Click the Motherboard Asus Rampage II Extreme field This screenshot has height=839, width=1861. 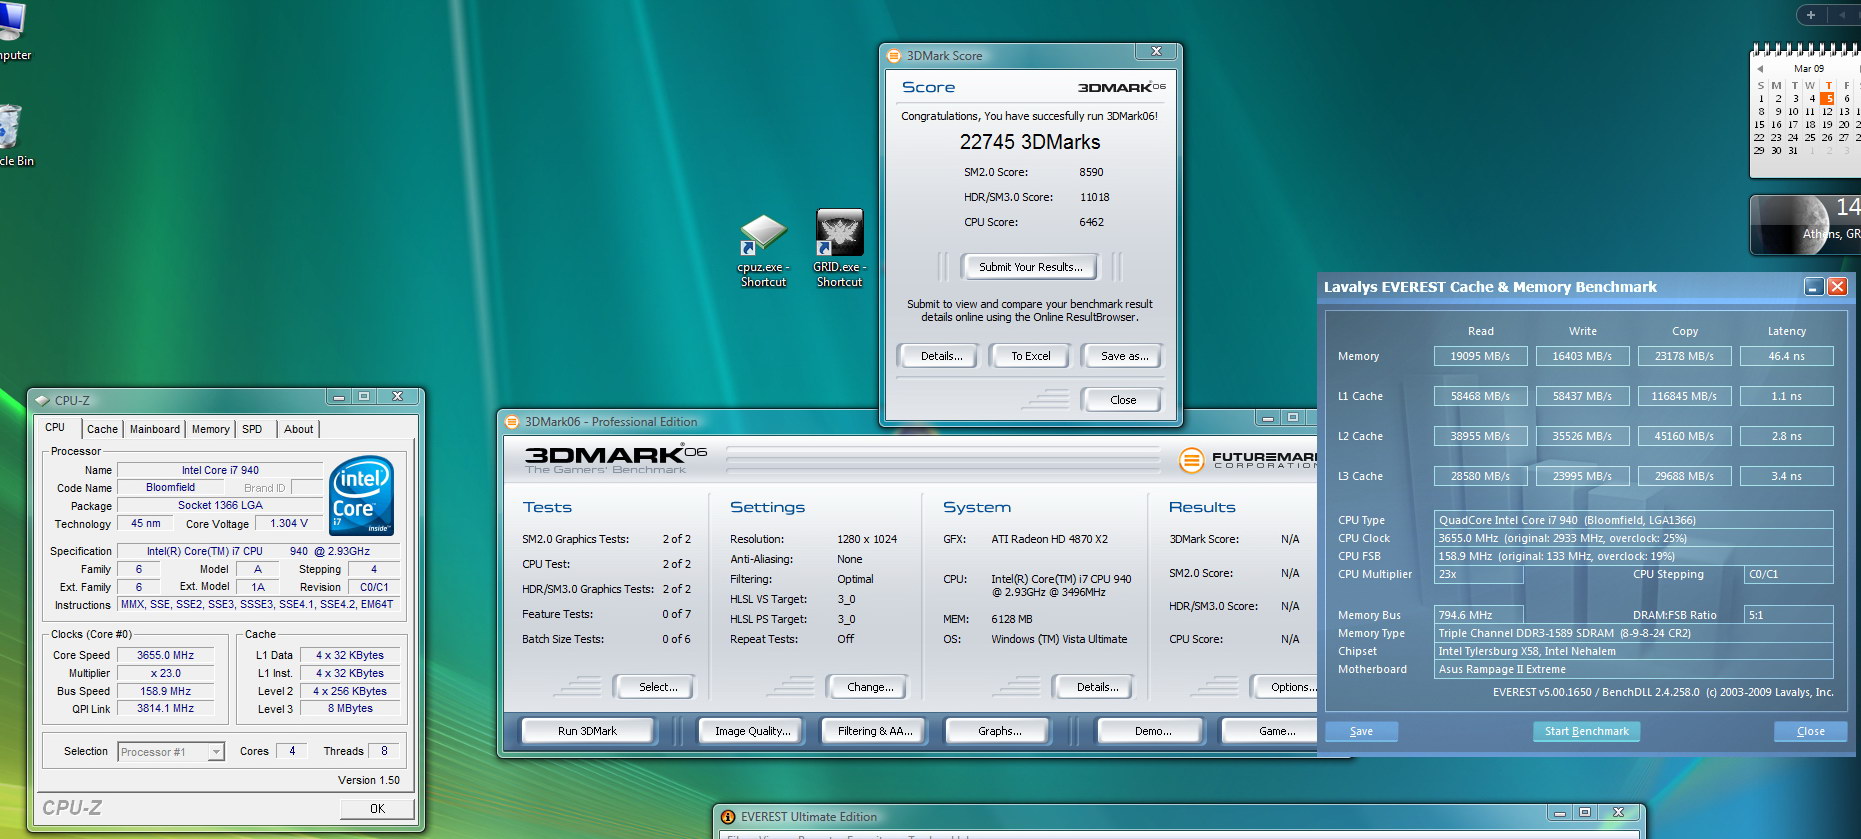pyautogui.click(x=1634, y=670)
